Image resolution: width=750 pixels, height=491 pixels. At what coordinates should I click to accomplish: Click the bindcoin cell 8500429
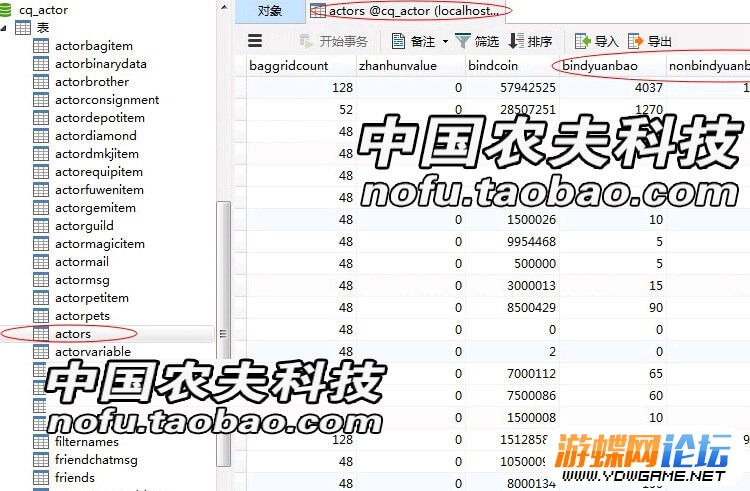pos(512,307)
